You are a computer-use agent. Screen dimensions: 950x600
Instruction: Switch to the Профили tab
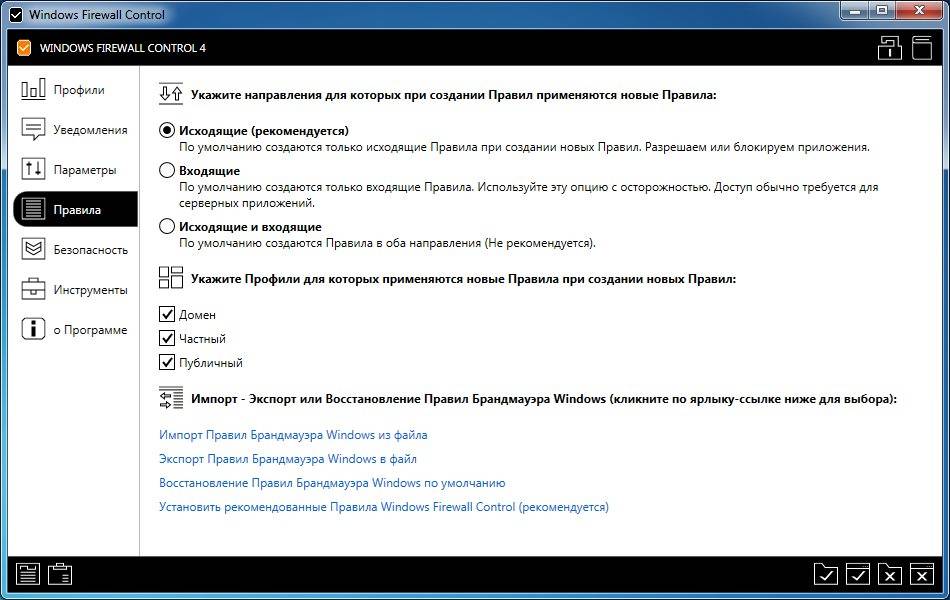point(75,90)
